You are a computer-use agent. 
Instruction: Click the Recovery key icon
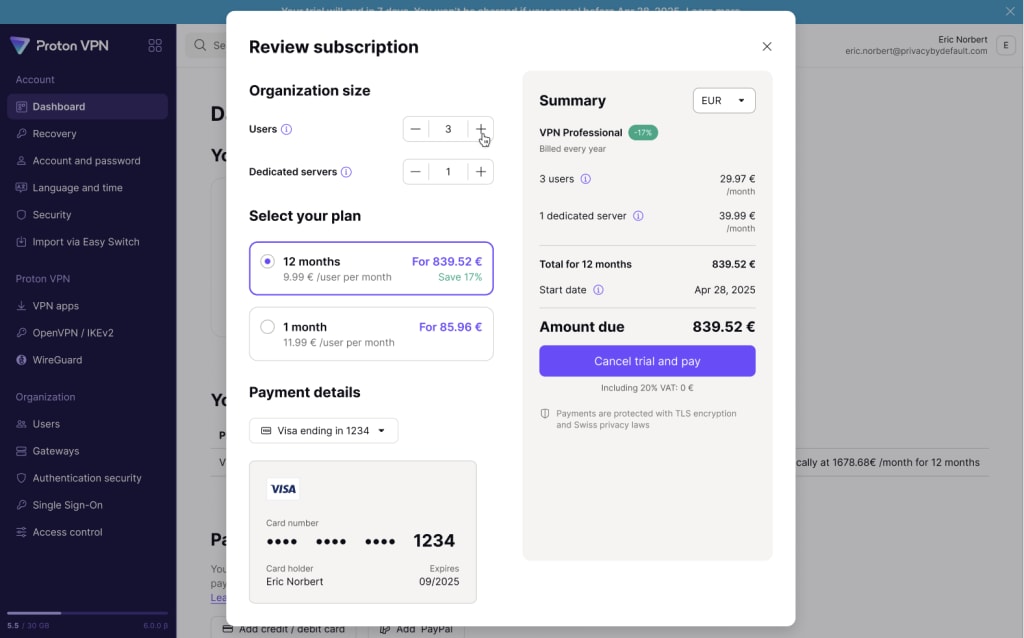tap(21, 133)
